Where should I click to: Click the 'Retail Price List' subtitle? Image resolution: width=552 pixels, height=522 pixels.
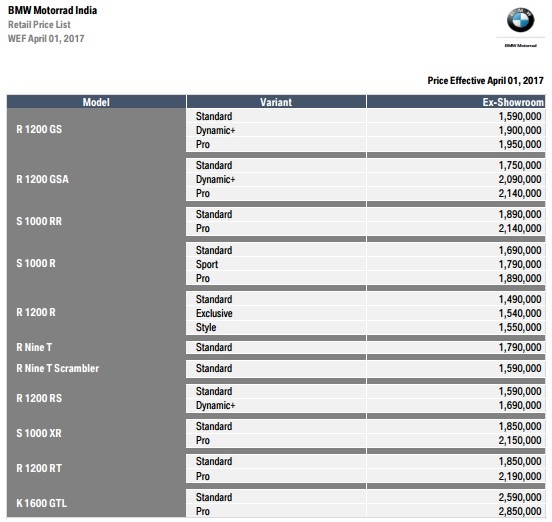39,25
